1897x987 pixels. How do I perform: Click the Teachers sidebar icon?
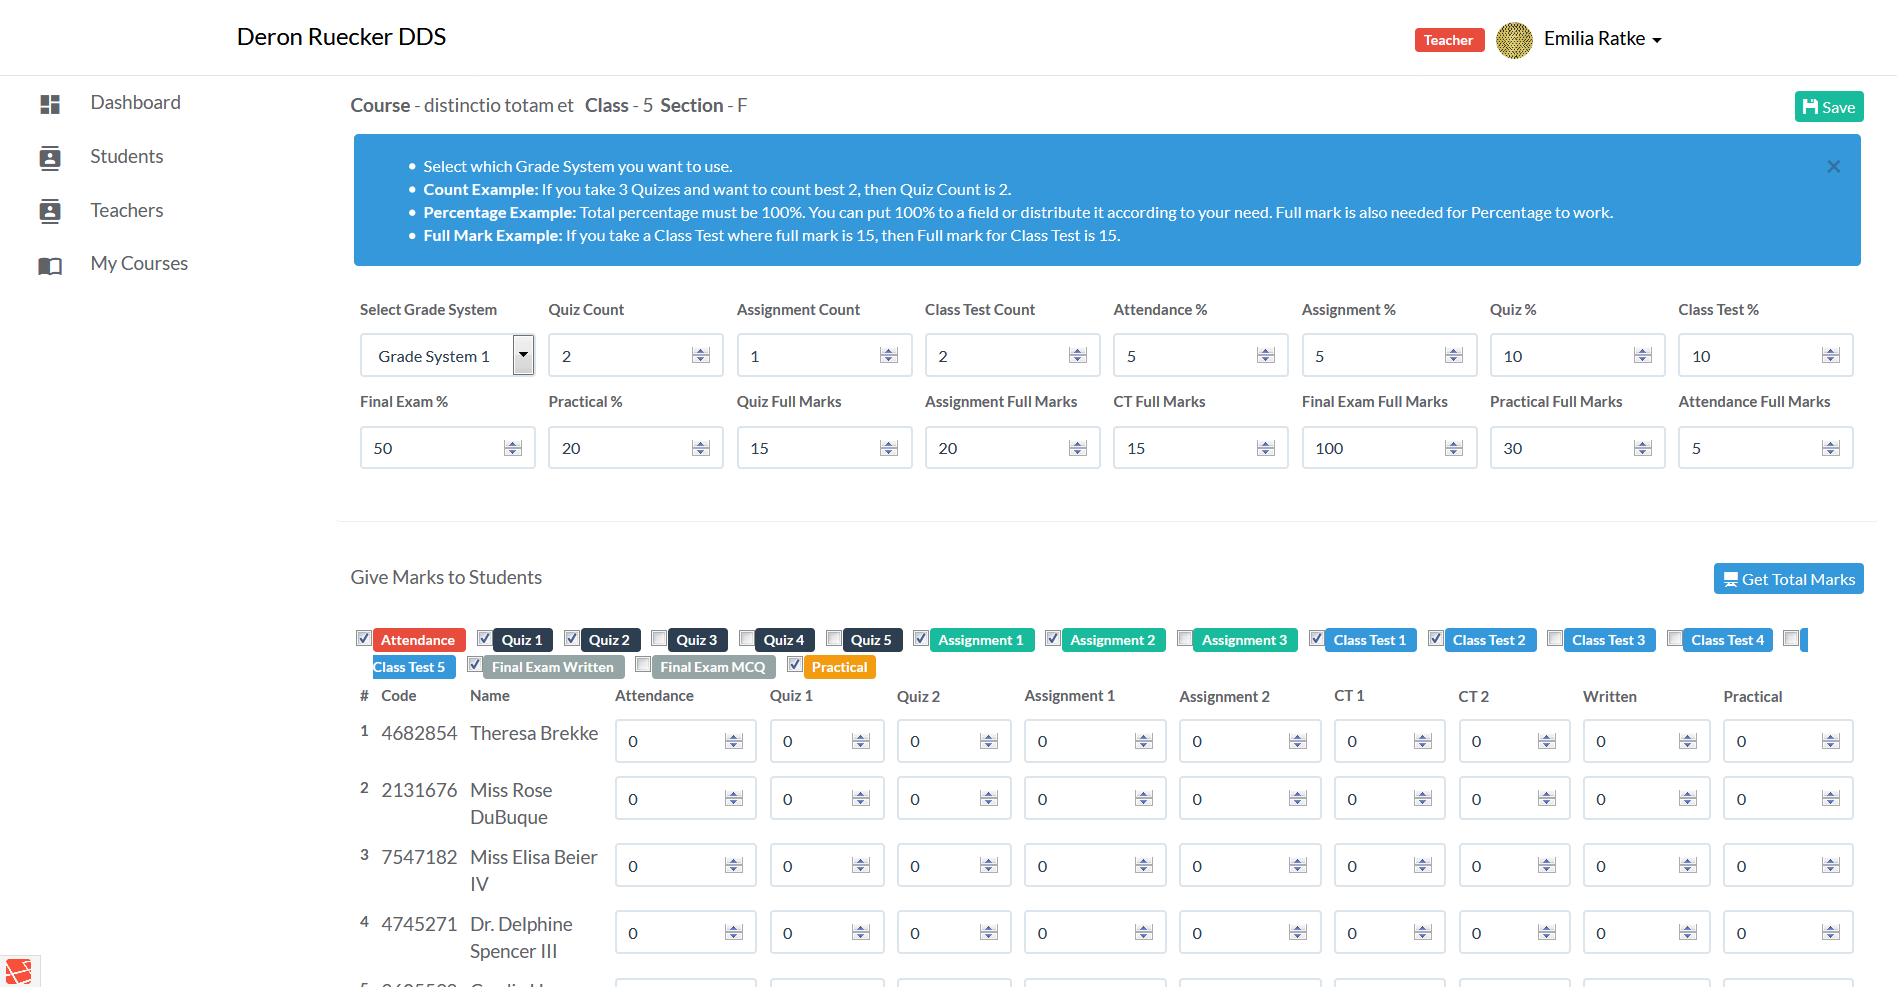(x=50, y=211)
